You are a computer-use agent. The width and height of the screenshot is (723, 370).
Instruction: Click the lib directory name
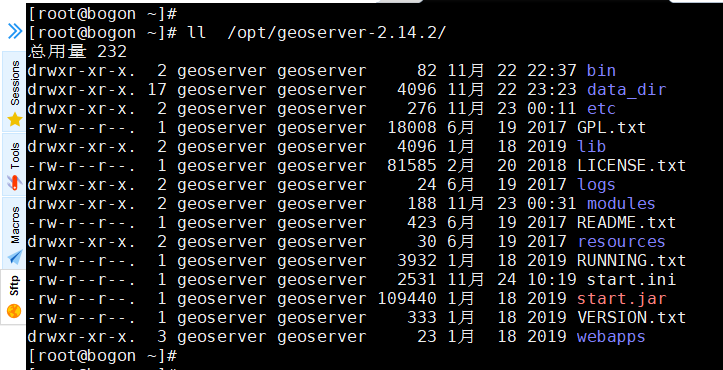point(591,146)
